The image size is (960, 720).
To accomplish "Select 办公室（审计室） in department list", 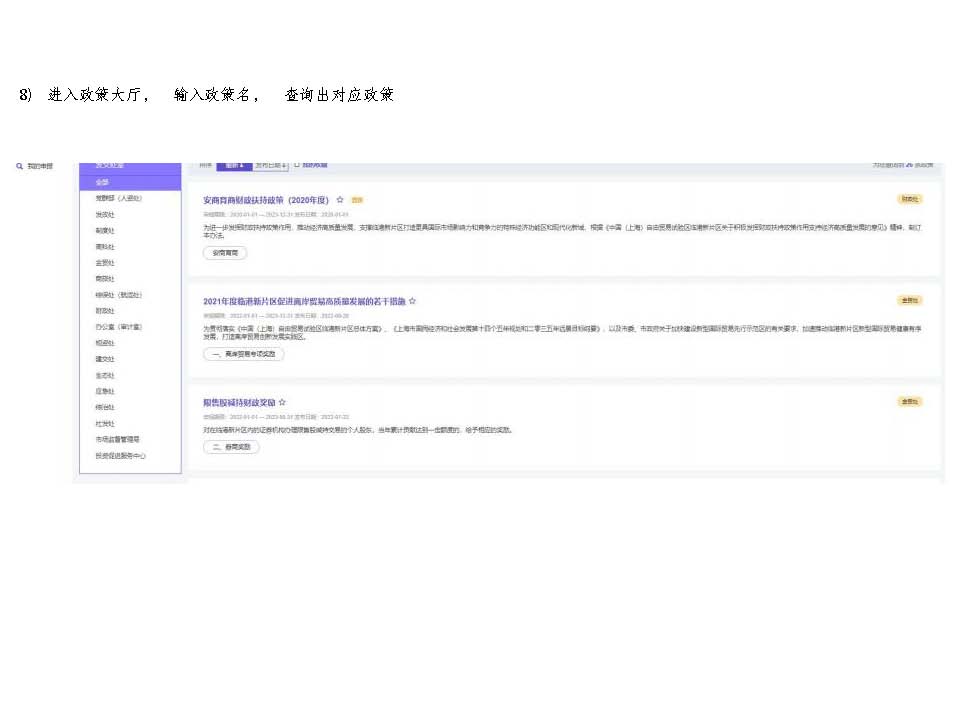I will coord(118,326).
